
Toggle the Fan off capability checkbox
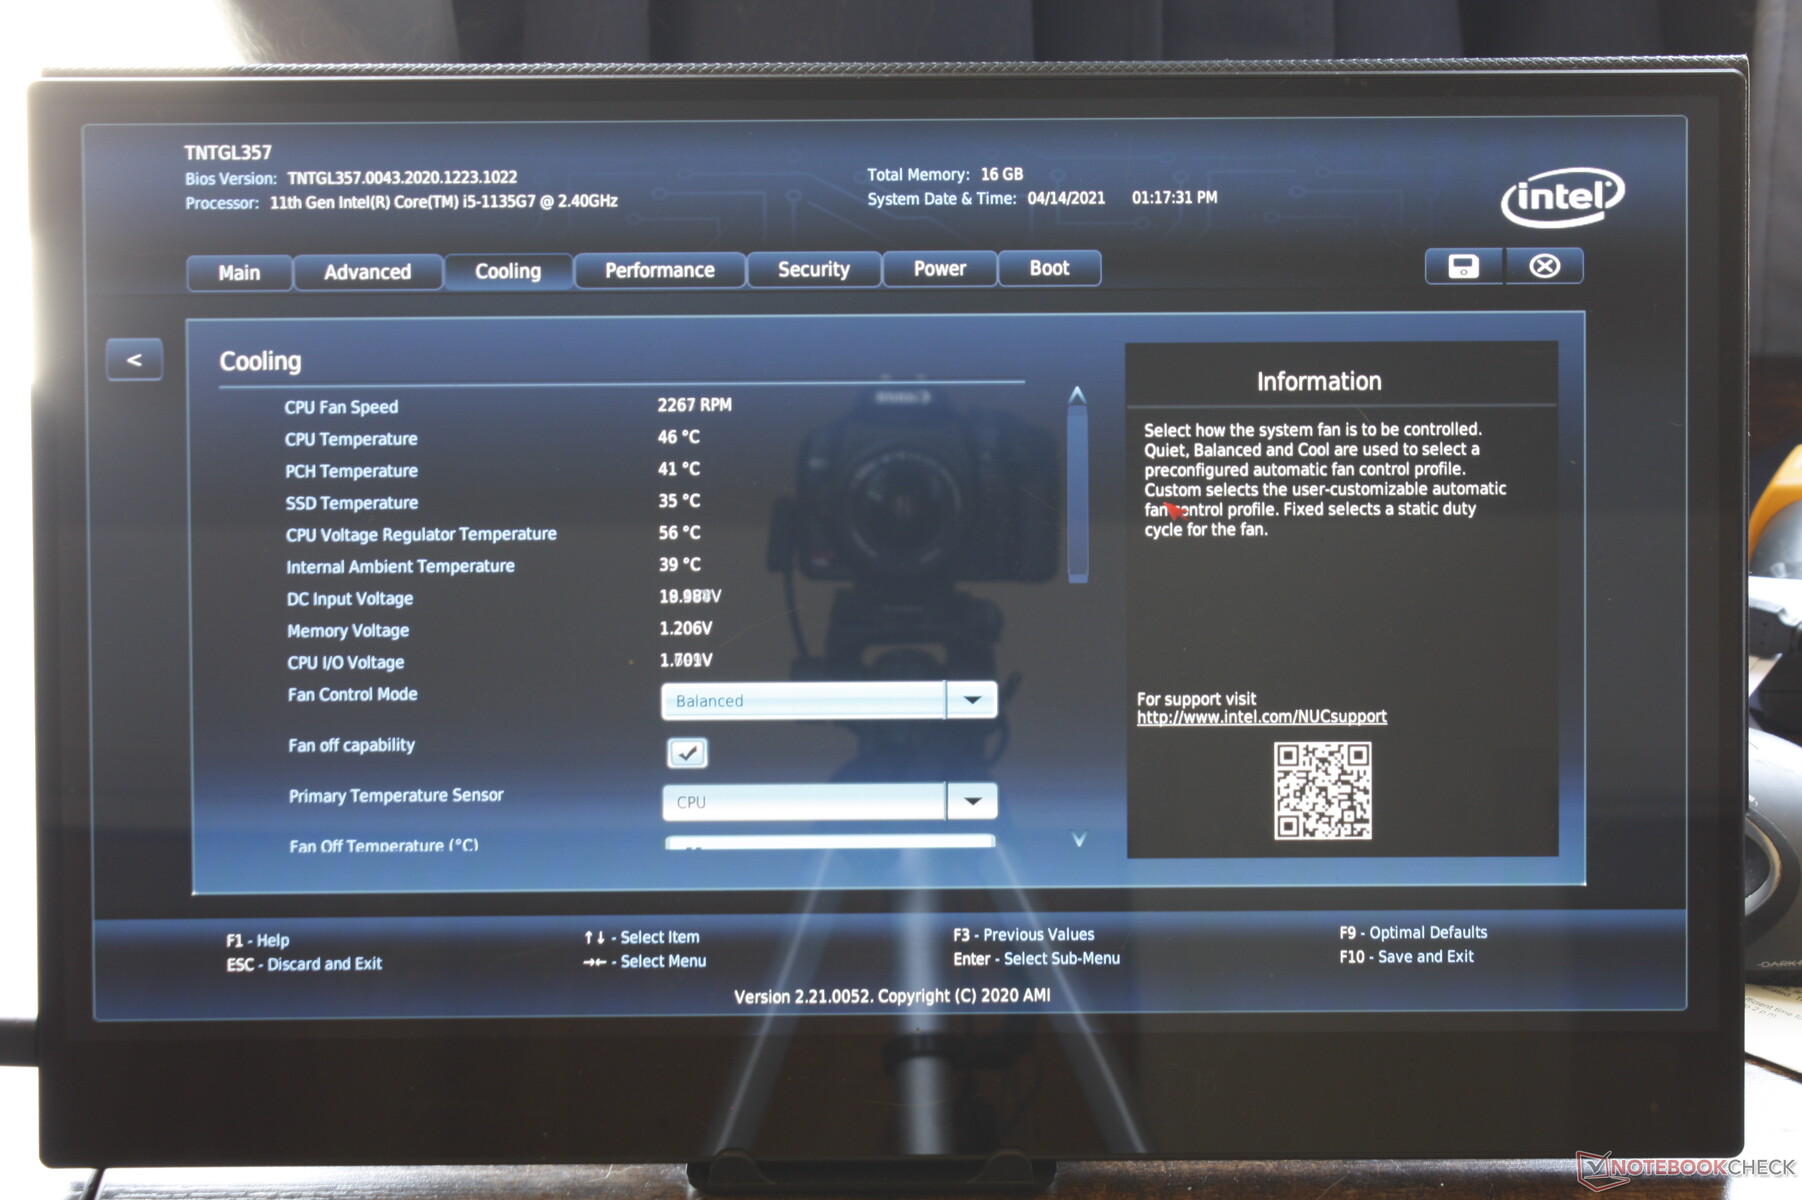pos(687,752)
